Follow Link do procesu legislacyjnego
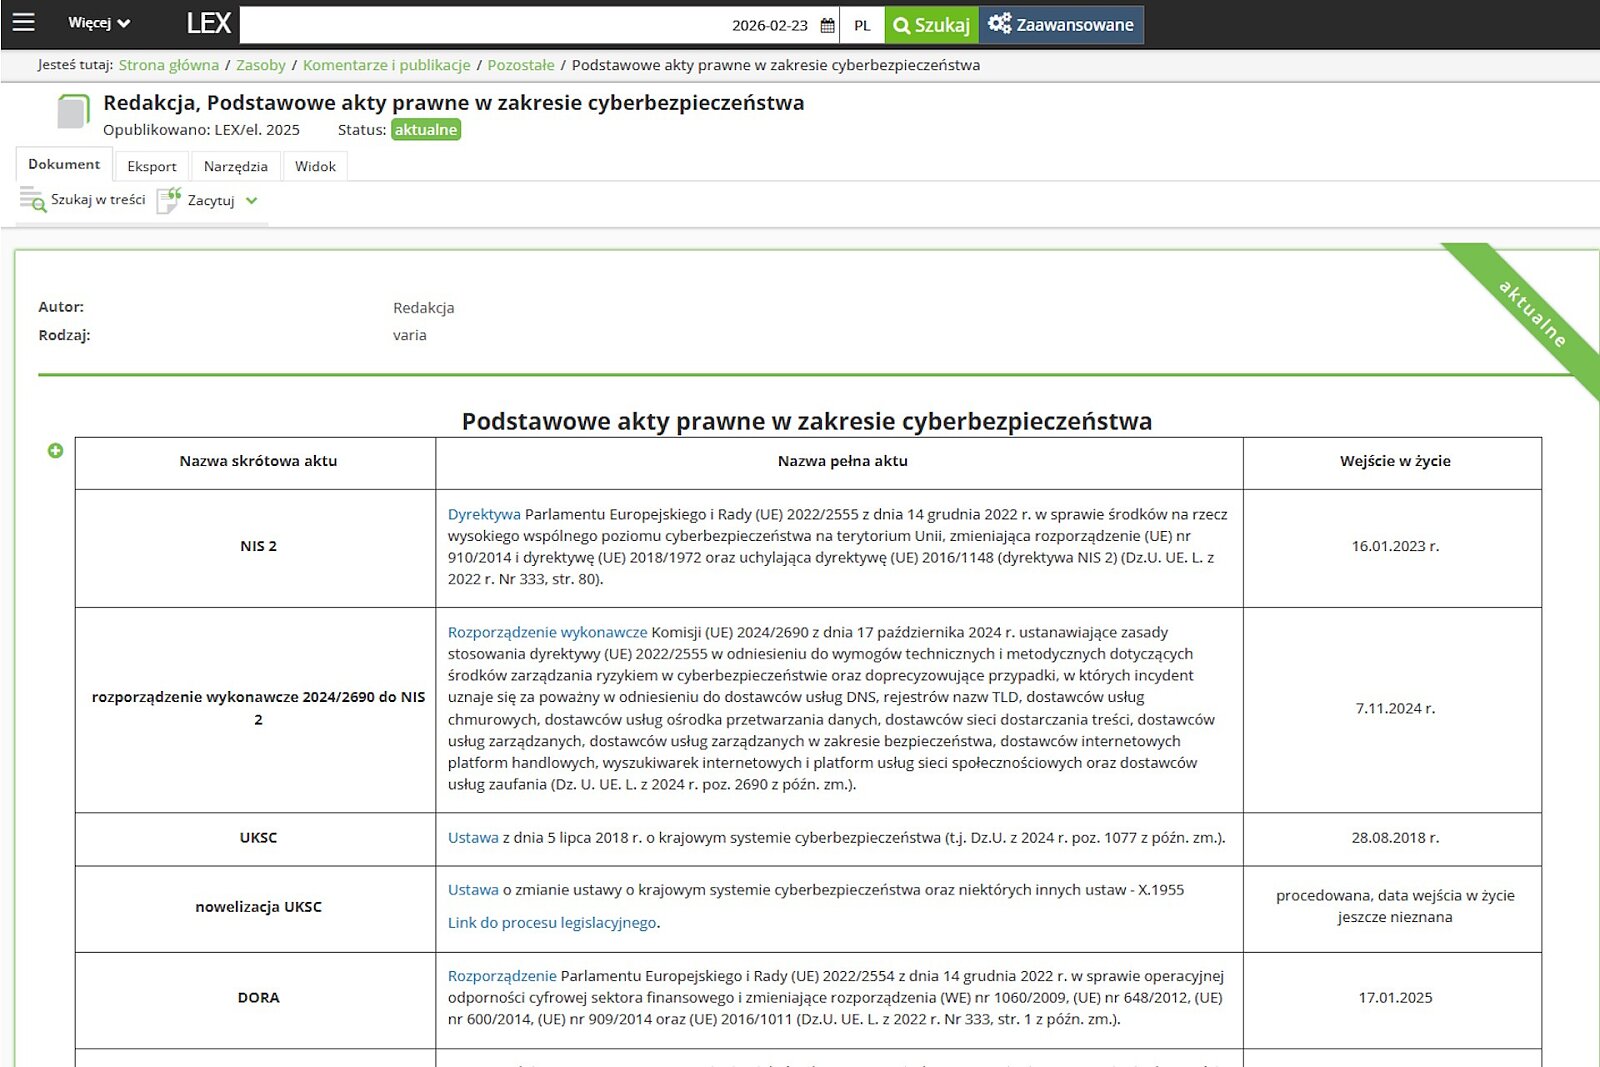Viewport: 1600px width, 1067px height. point(552,922)
